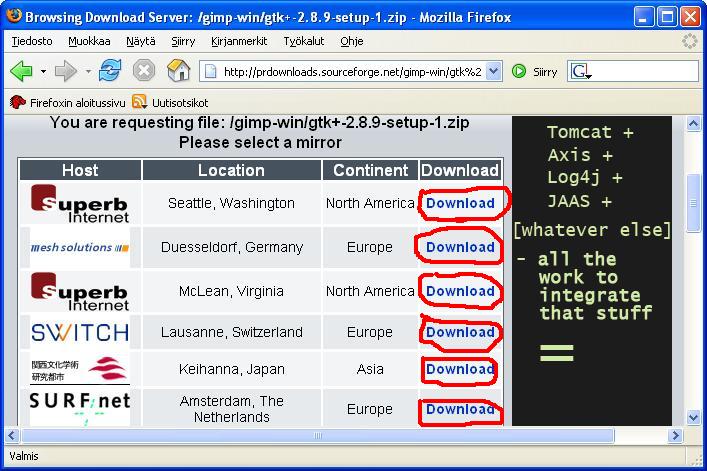Download from the Keihanna, Japan mirror
Image resolution: width=707 pixels, height=471 pixels.
pos(460,369)
